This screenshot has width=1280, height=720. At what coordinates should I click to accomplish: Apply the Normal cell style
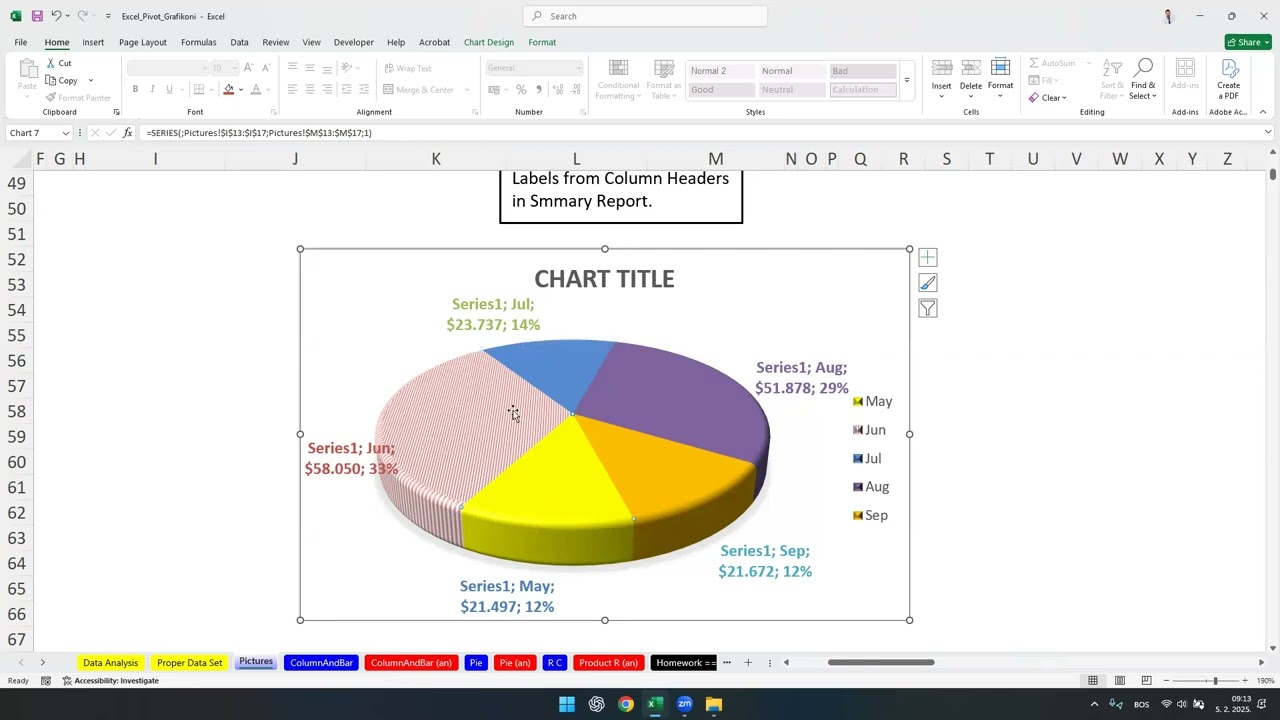791,71
